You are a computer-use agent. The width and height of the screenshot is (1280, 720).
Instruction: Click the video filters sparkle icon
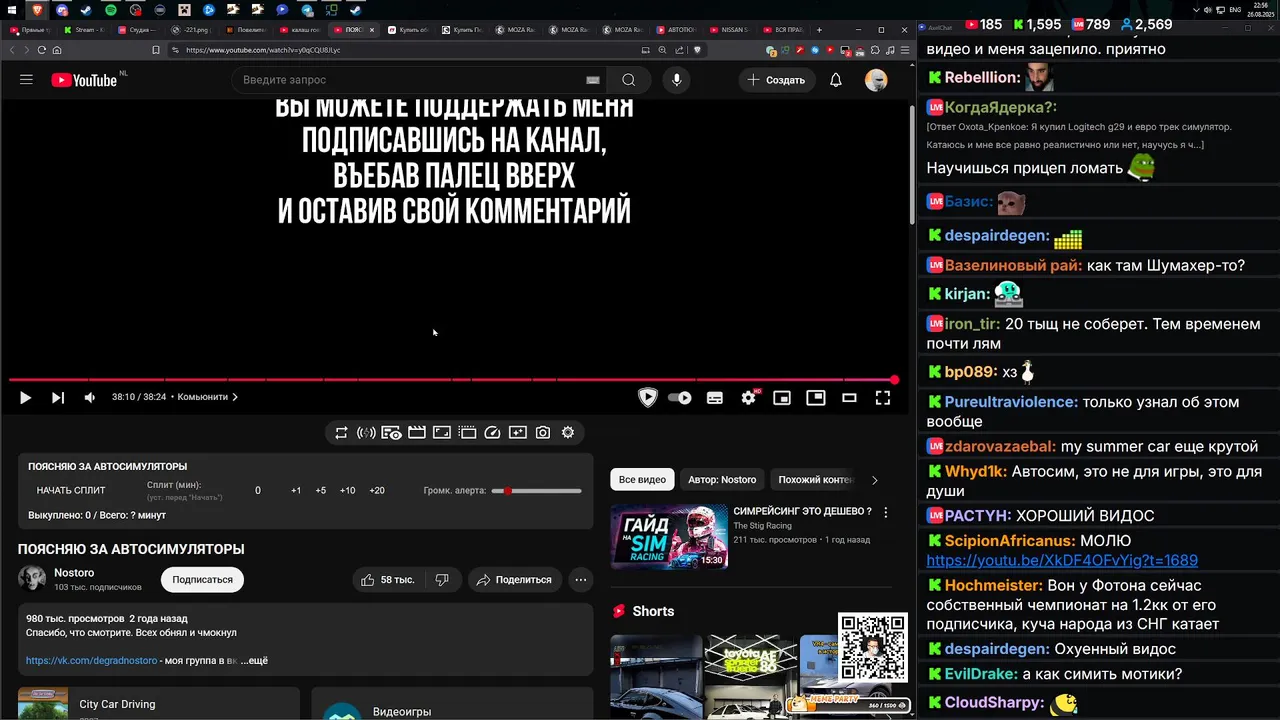pyautogui.click(x=517, y=433)
